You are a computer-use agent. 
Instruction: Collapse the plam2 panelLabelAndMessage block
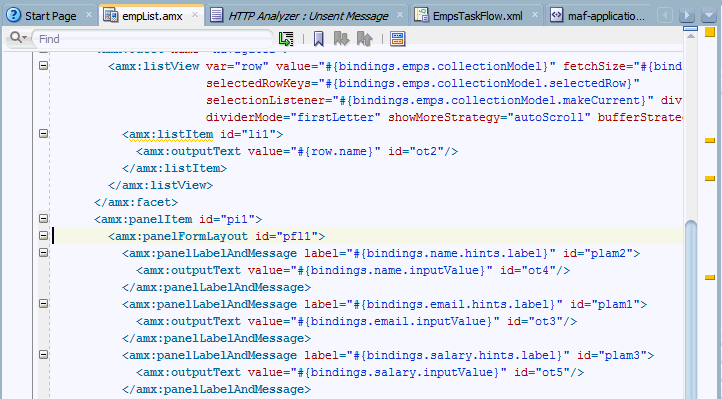(x=43, y=253)
